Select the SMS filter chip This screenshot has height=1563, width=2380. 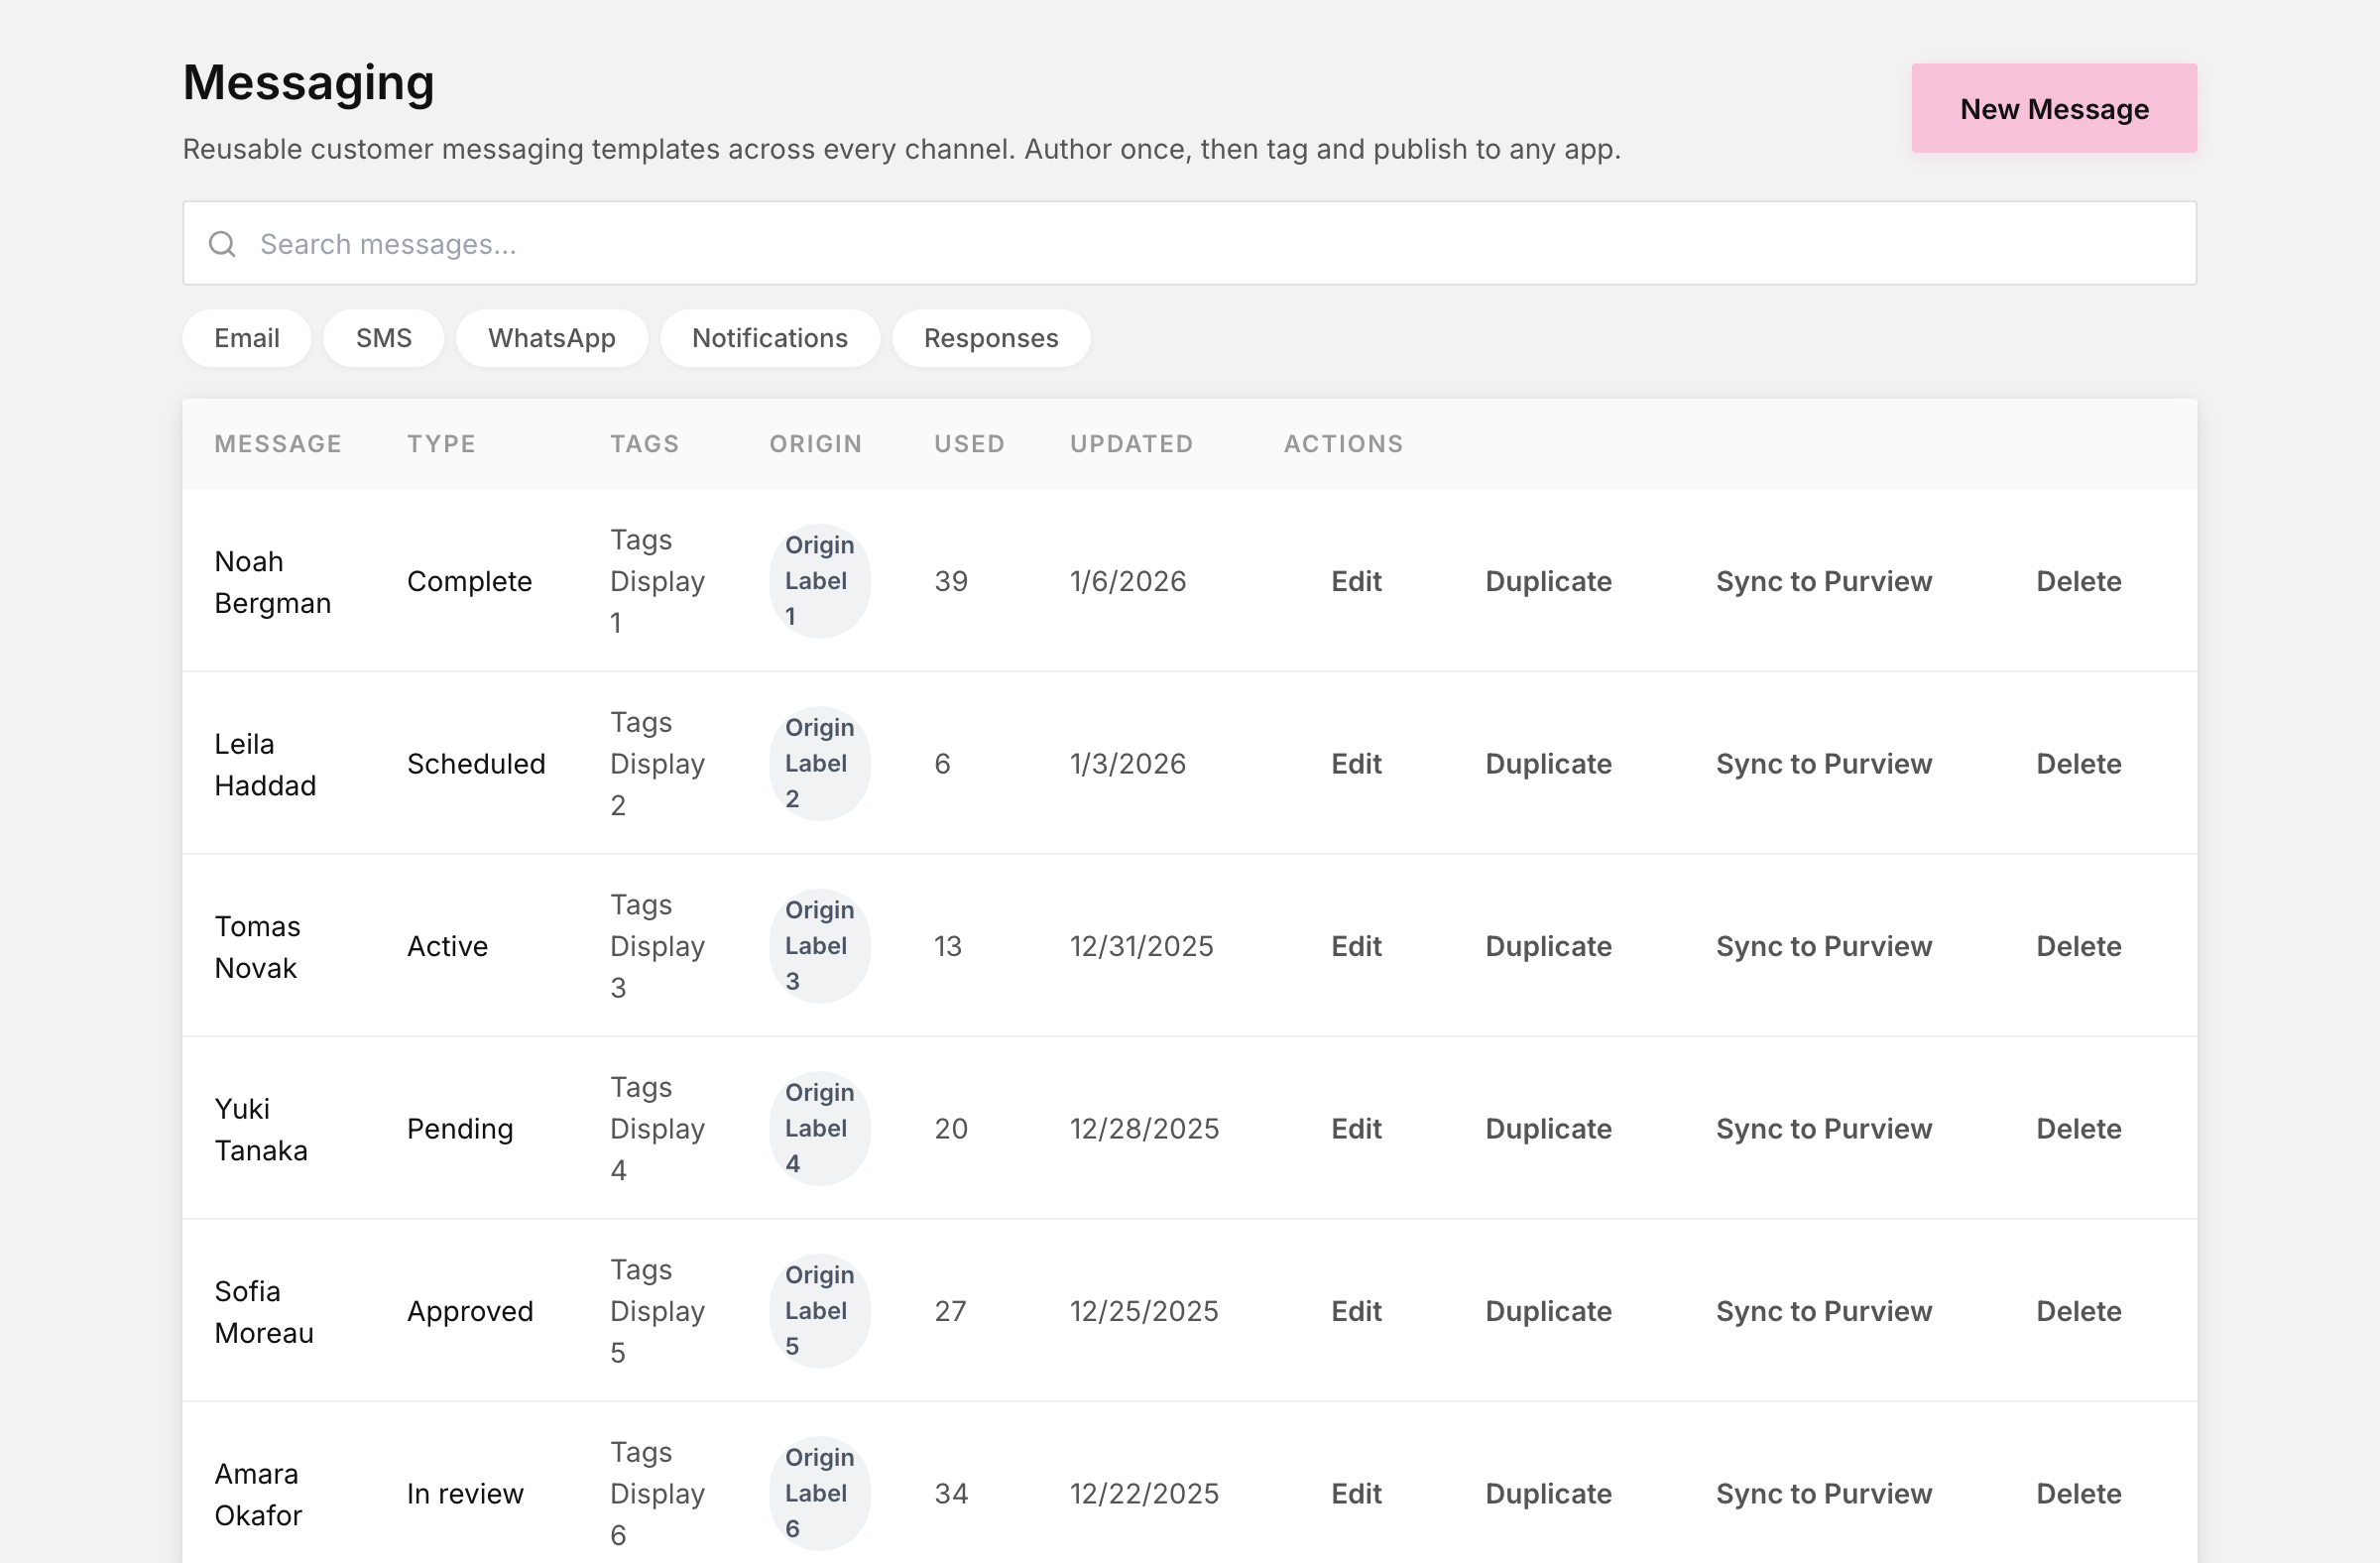(383, 338)
